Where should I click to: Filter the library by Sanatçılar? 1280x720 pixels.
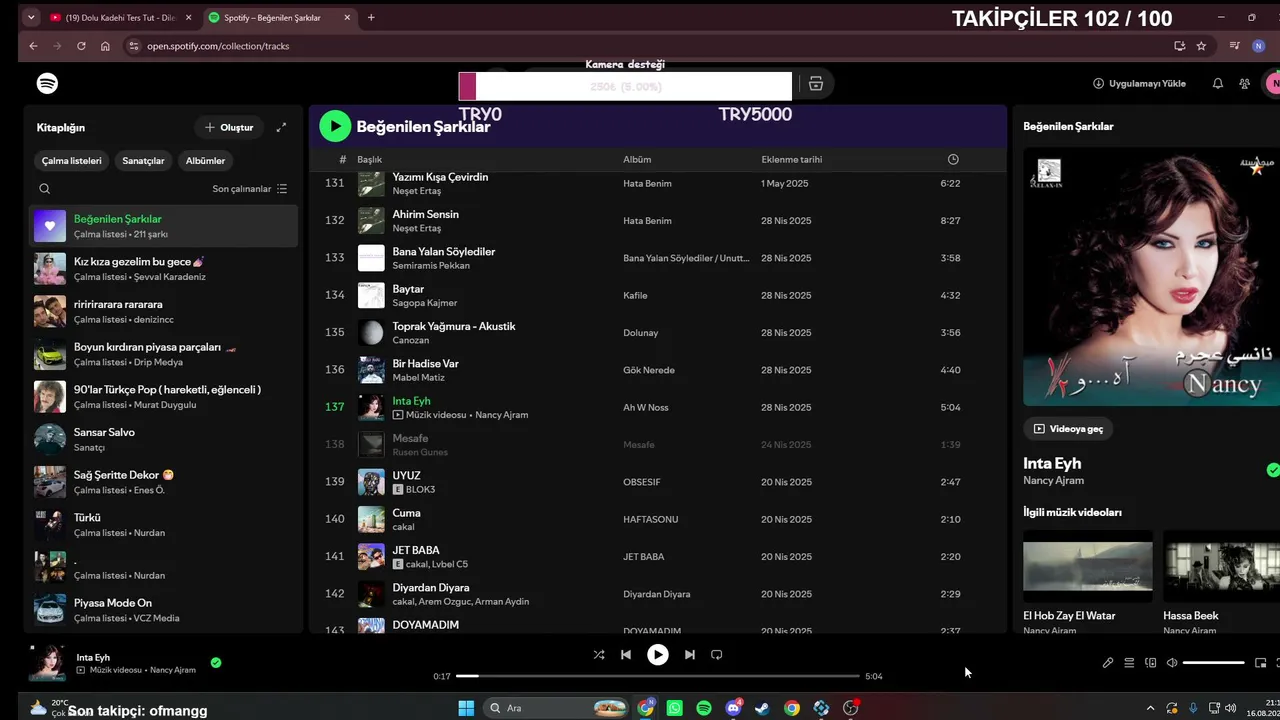[143, 161]
